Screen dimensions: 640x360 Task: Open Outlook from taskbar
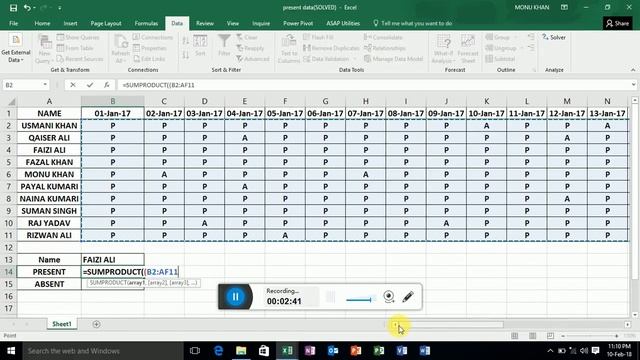(333, 351)
